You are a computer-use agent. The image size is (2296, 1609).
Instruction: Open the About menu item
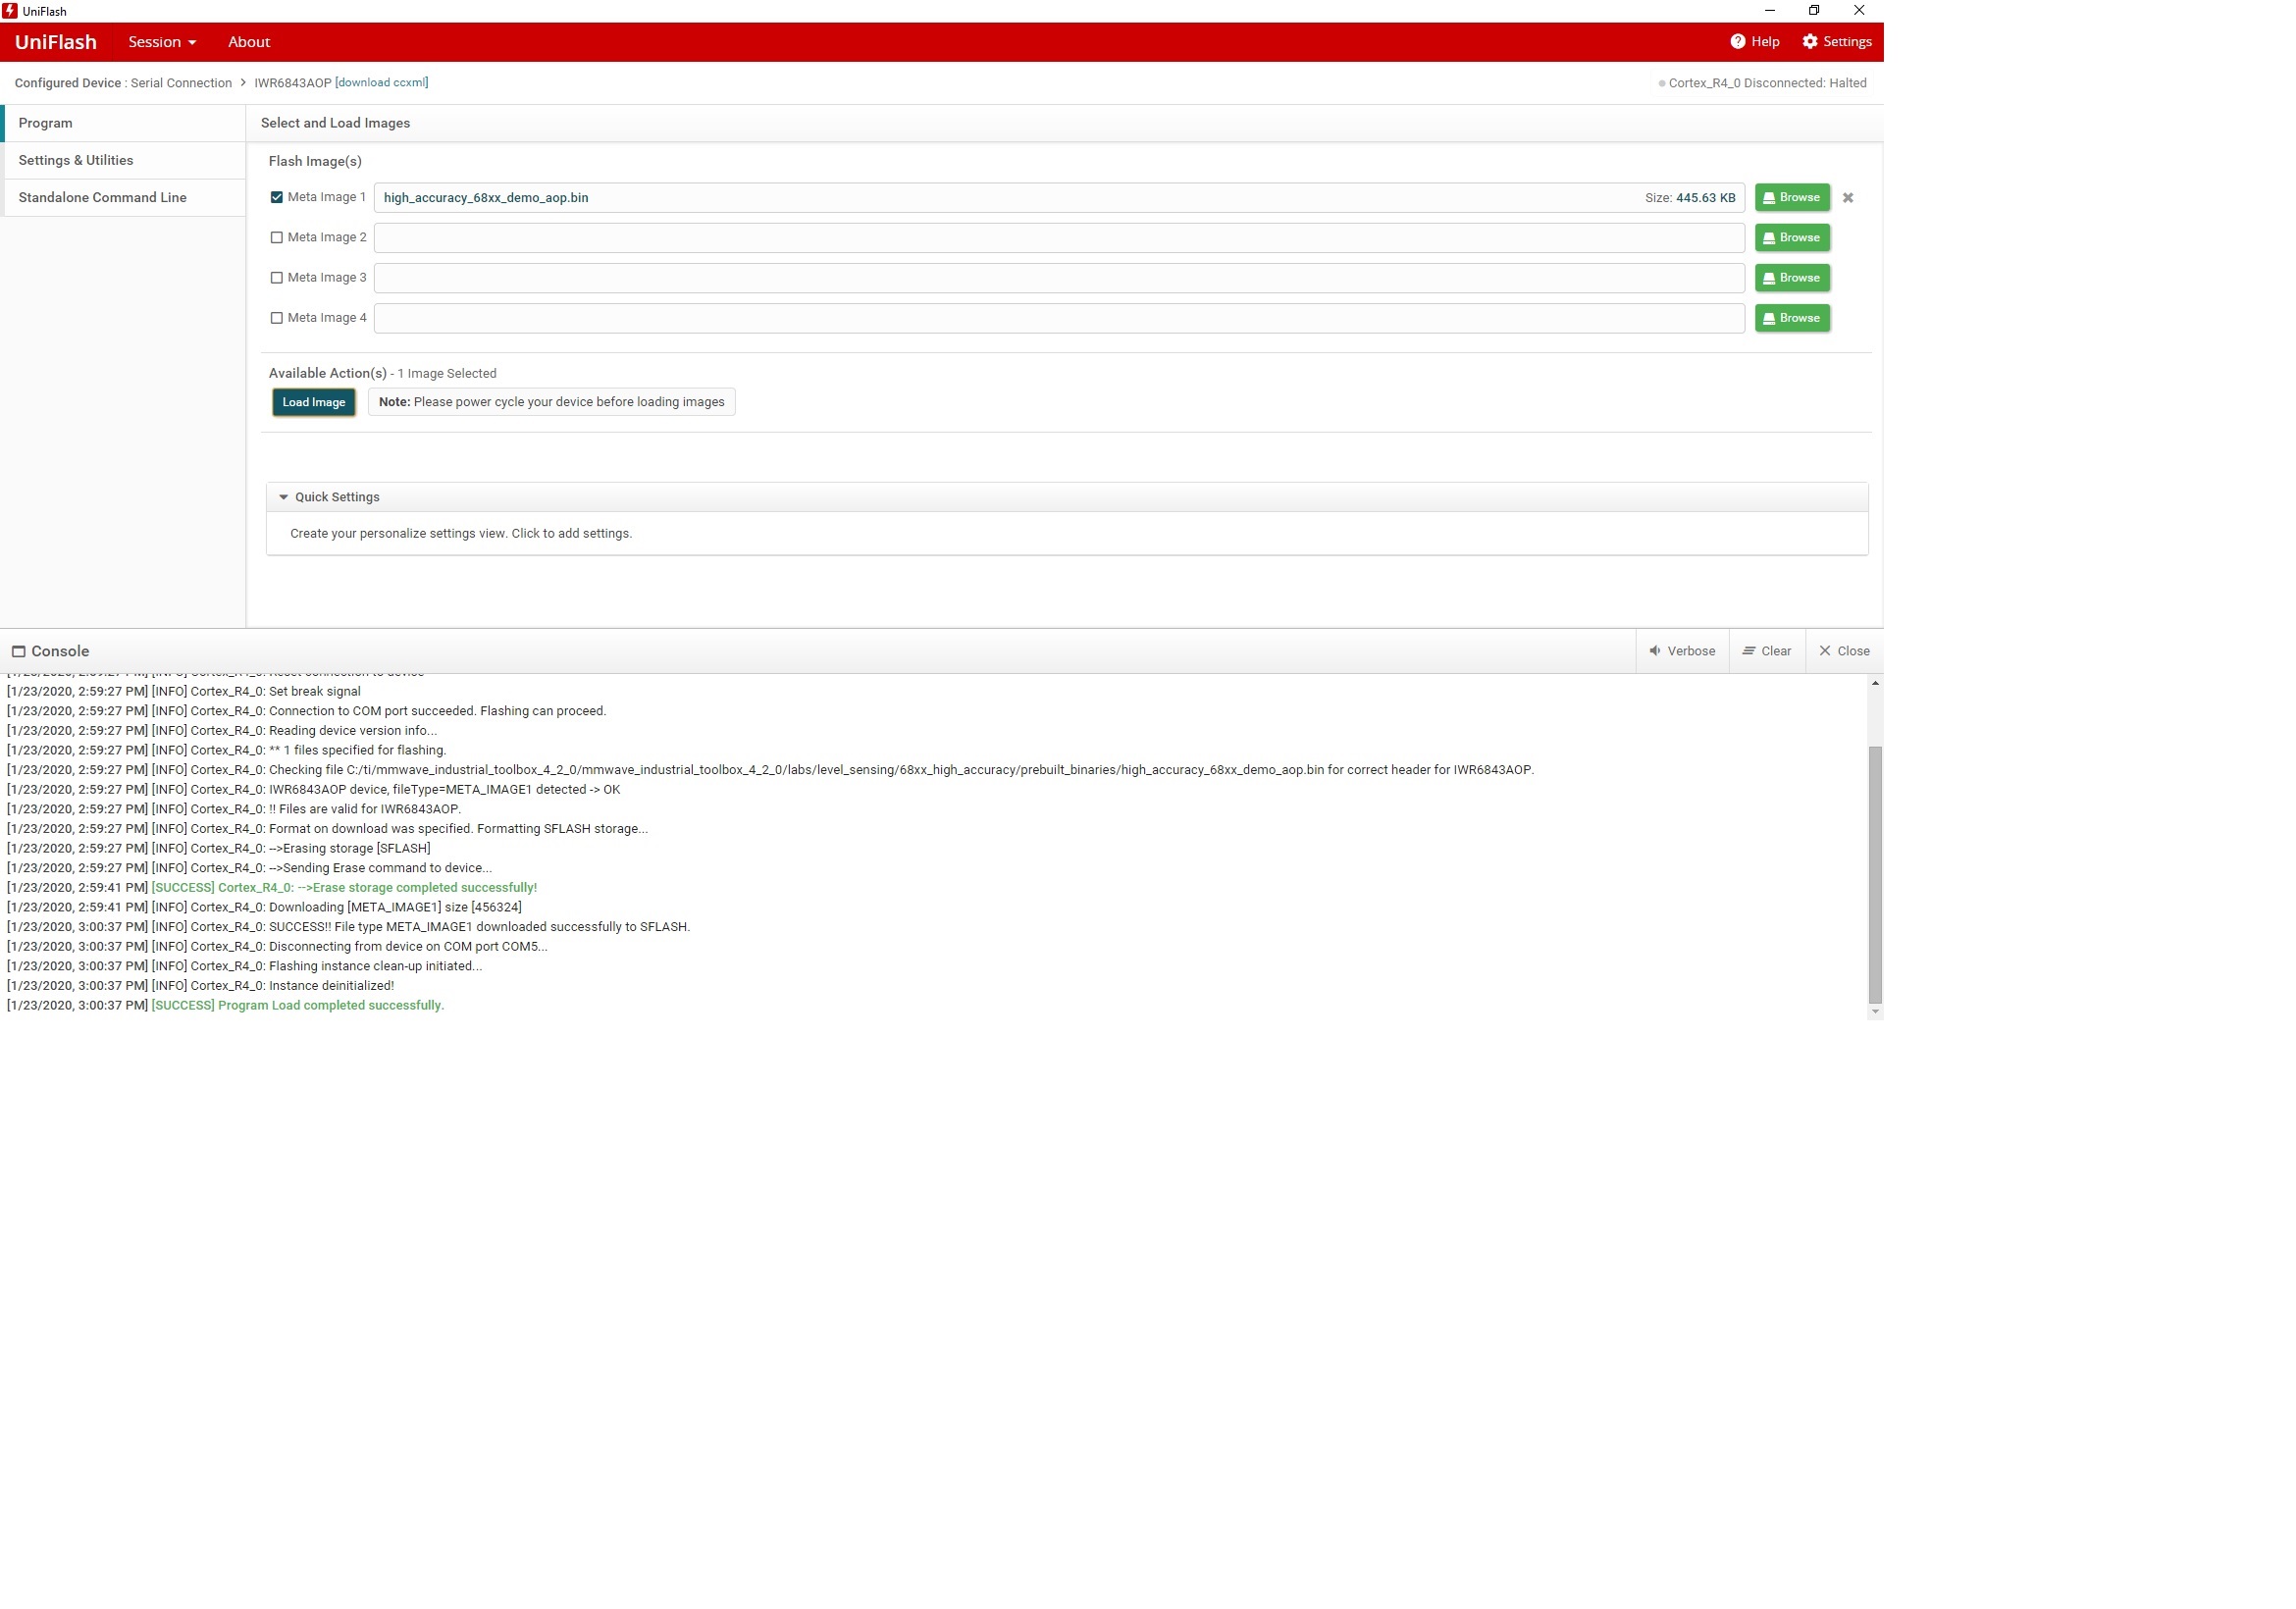point(249,42)
